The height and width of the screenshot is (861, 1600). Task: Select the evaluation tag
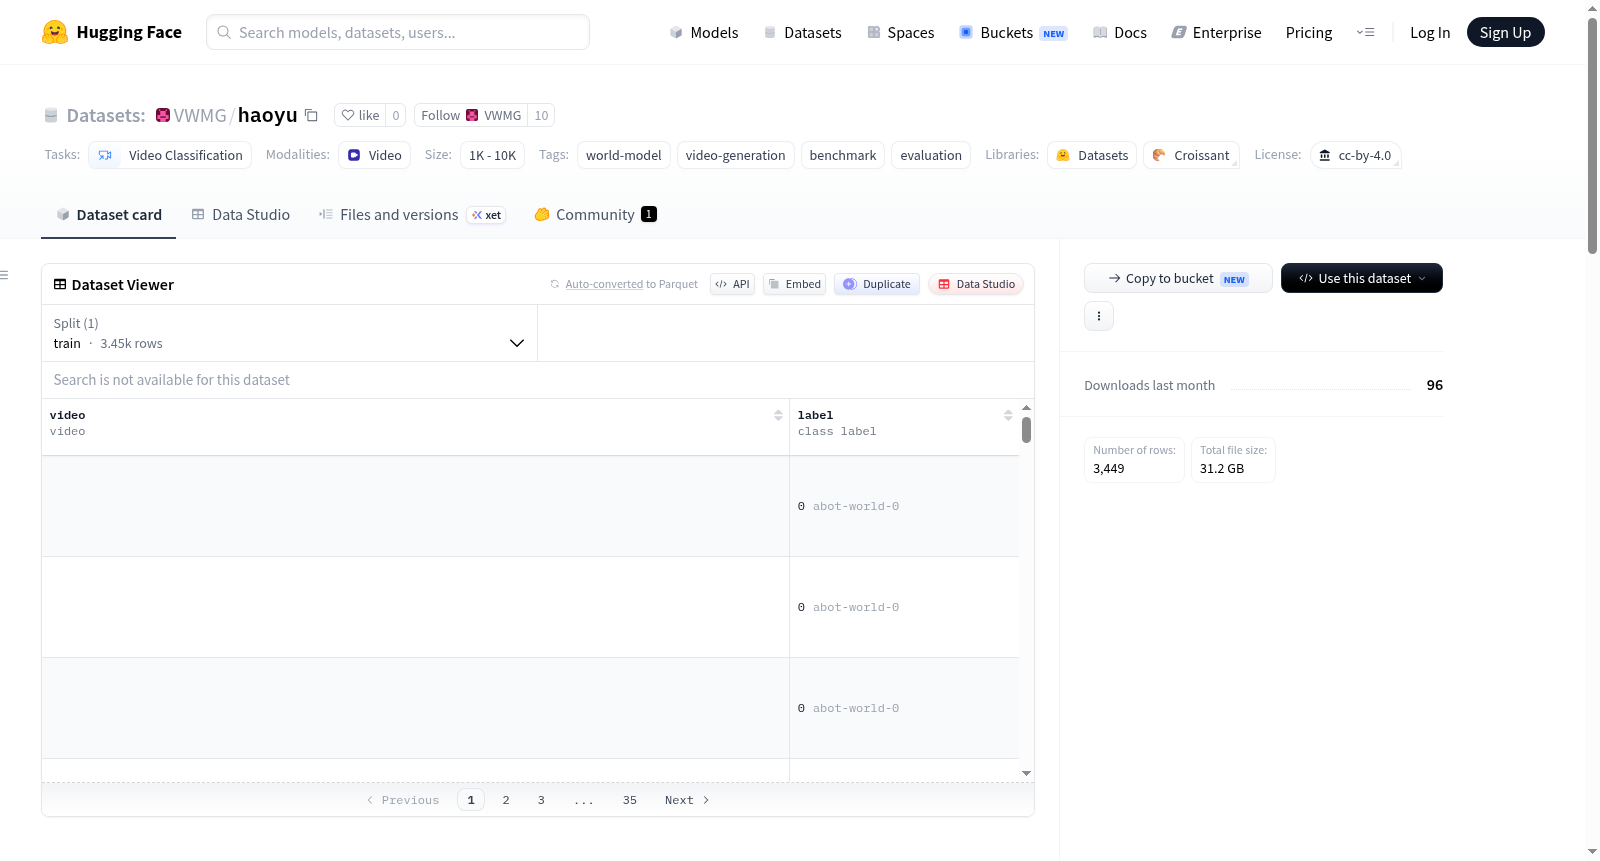[931, 155]
